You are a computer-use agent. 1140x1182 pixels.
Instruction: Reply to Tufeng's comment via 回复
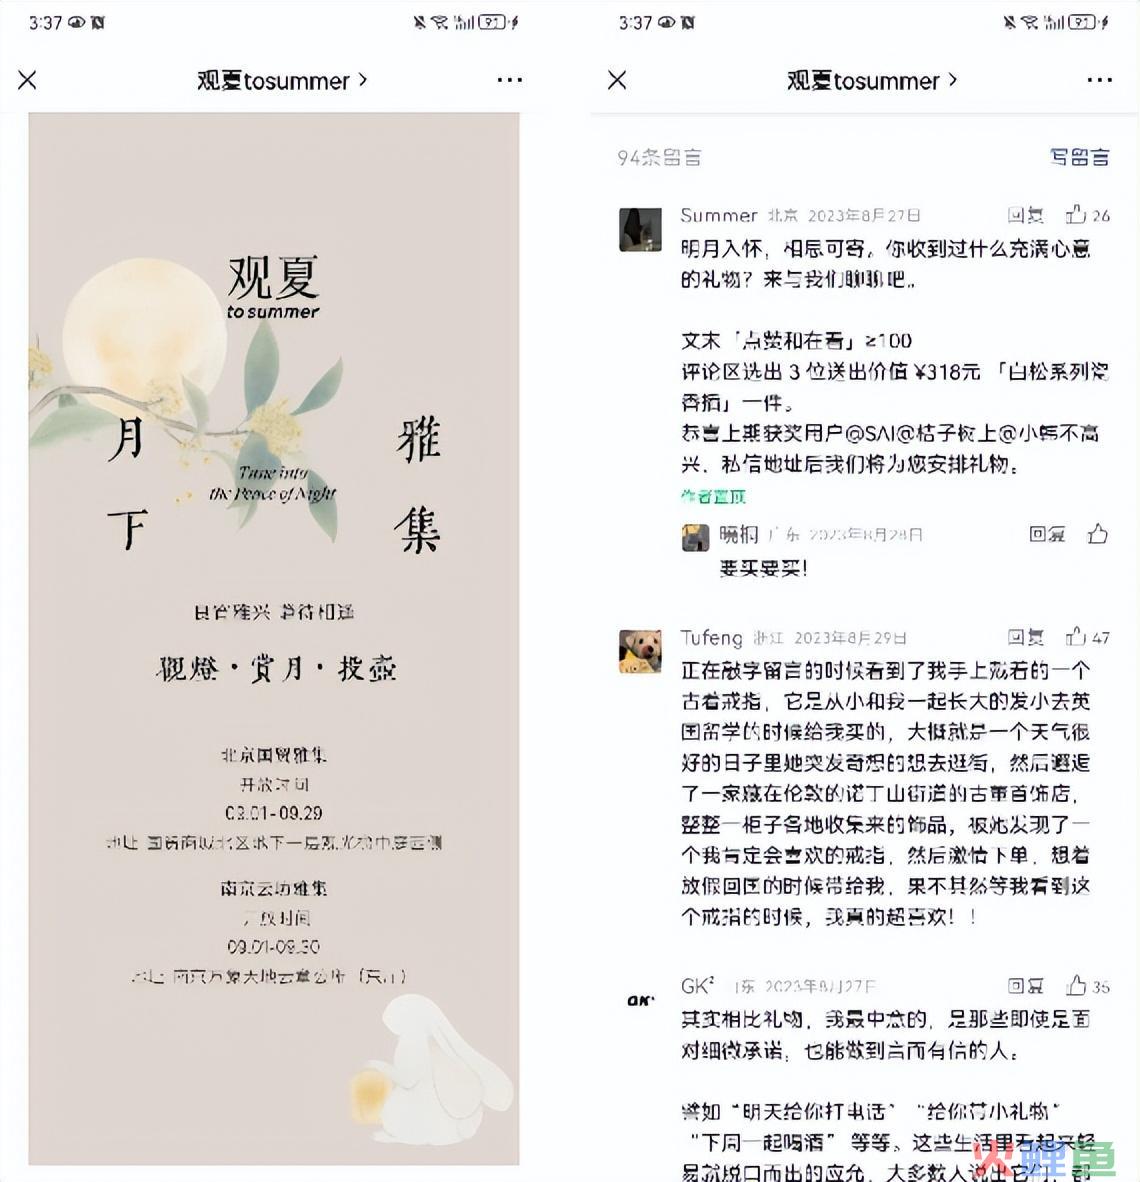[1025, 637]
